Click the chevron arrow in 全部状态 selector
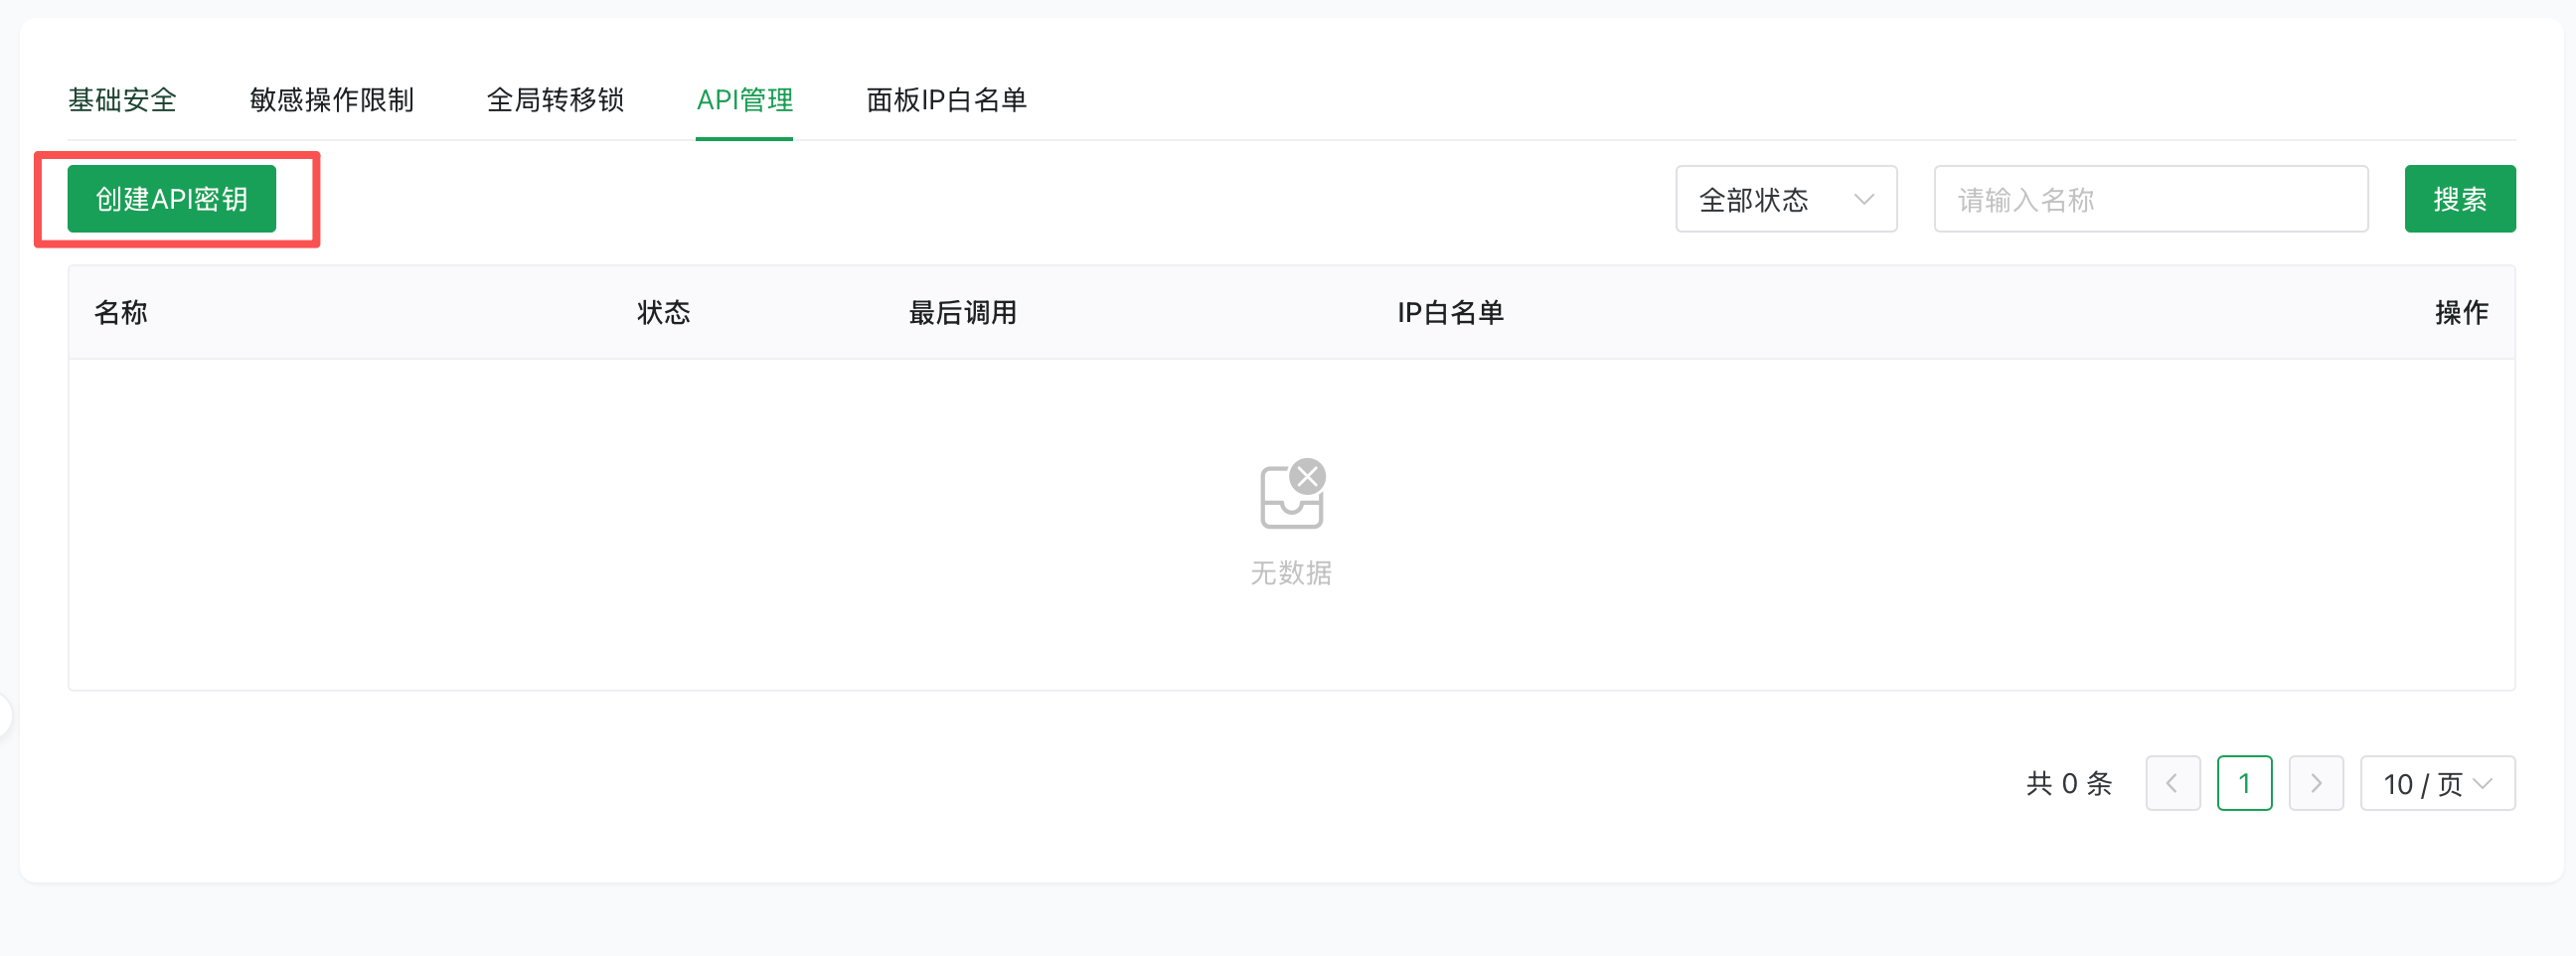Image resolution: width=2576 pixels, height=956 pixels. point(1863,200)
